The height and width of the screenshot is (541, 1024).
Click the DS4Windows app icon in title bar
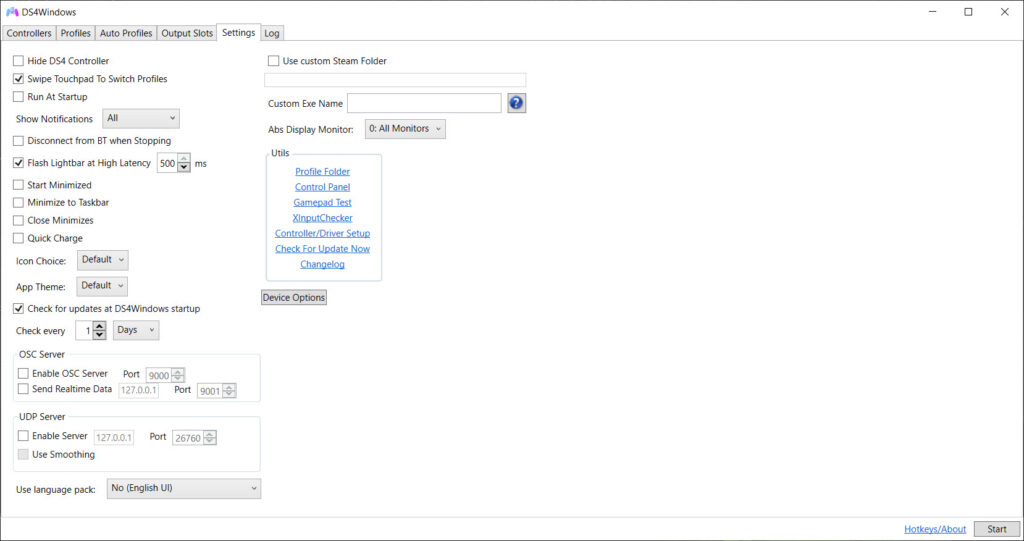[x=12, y=12]
